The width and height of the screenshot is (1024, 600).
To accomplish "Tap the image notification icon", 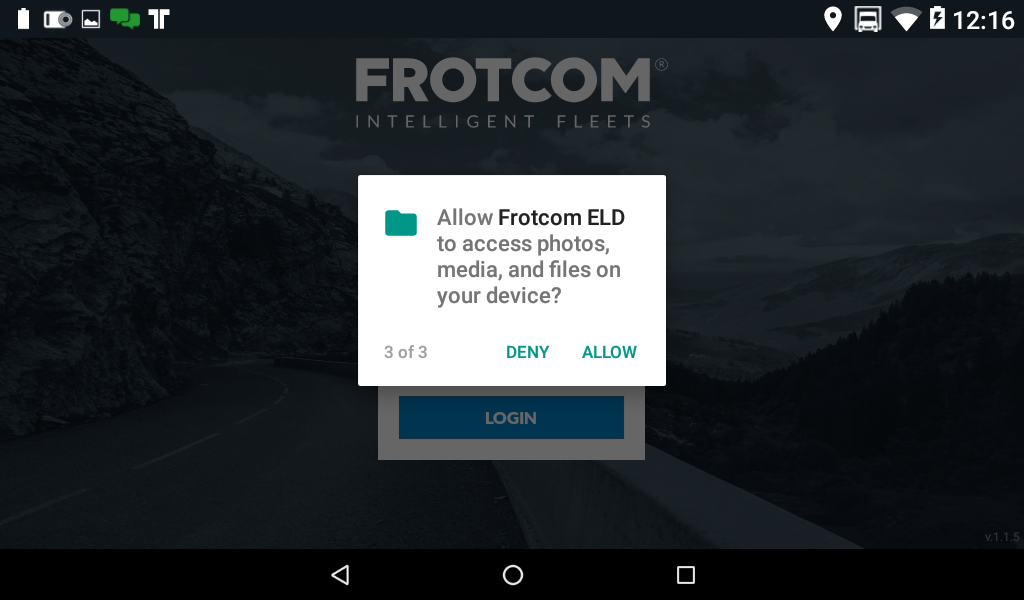I will [91, 19].
